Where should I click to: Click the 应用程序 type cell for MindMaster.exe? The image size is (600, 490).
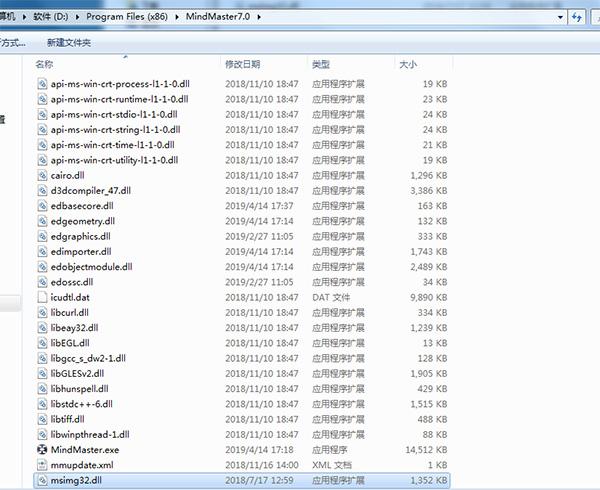click(329, 449)
